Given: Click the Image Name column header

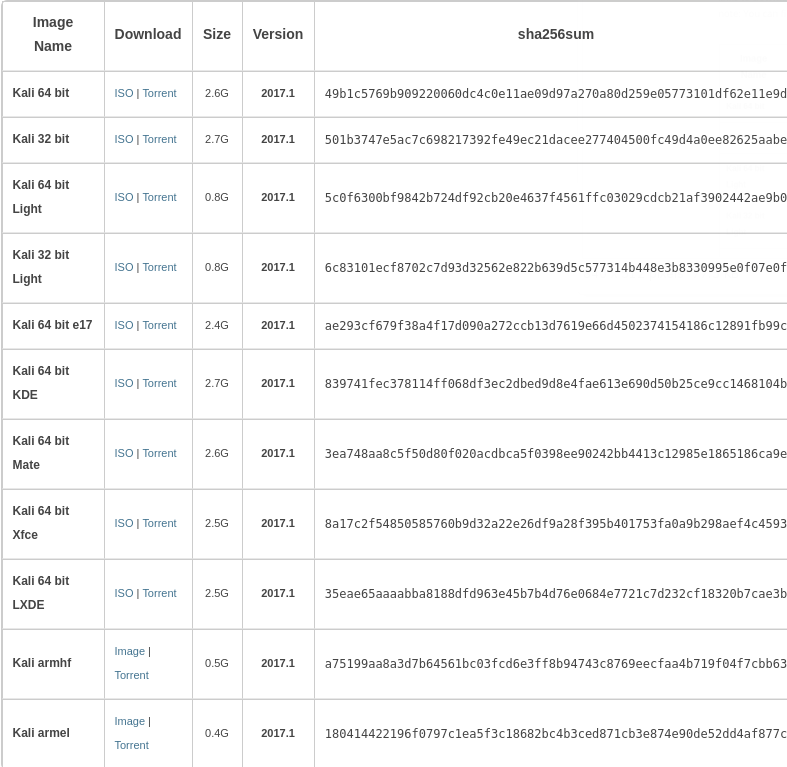Looking at the screenshot, I should pos(53,34).
